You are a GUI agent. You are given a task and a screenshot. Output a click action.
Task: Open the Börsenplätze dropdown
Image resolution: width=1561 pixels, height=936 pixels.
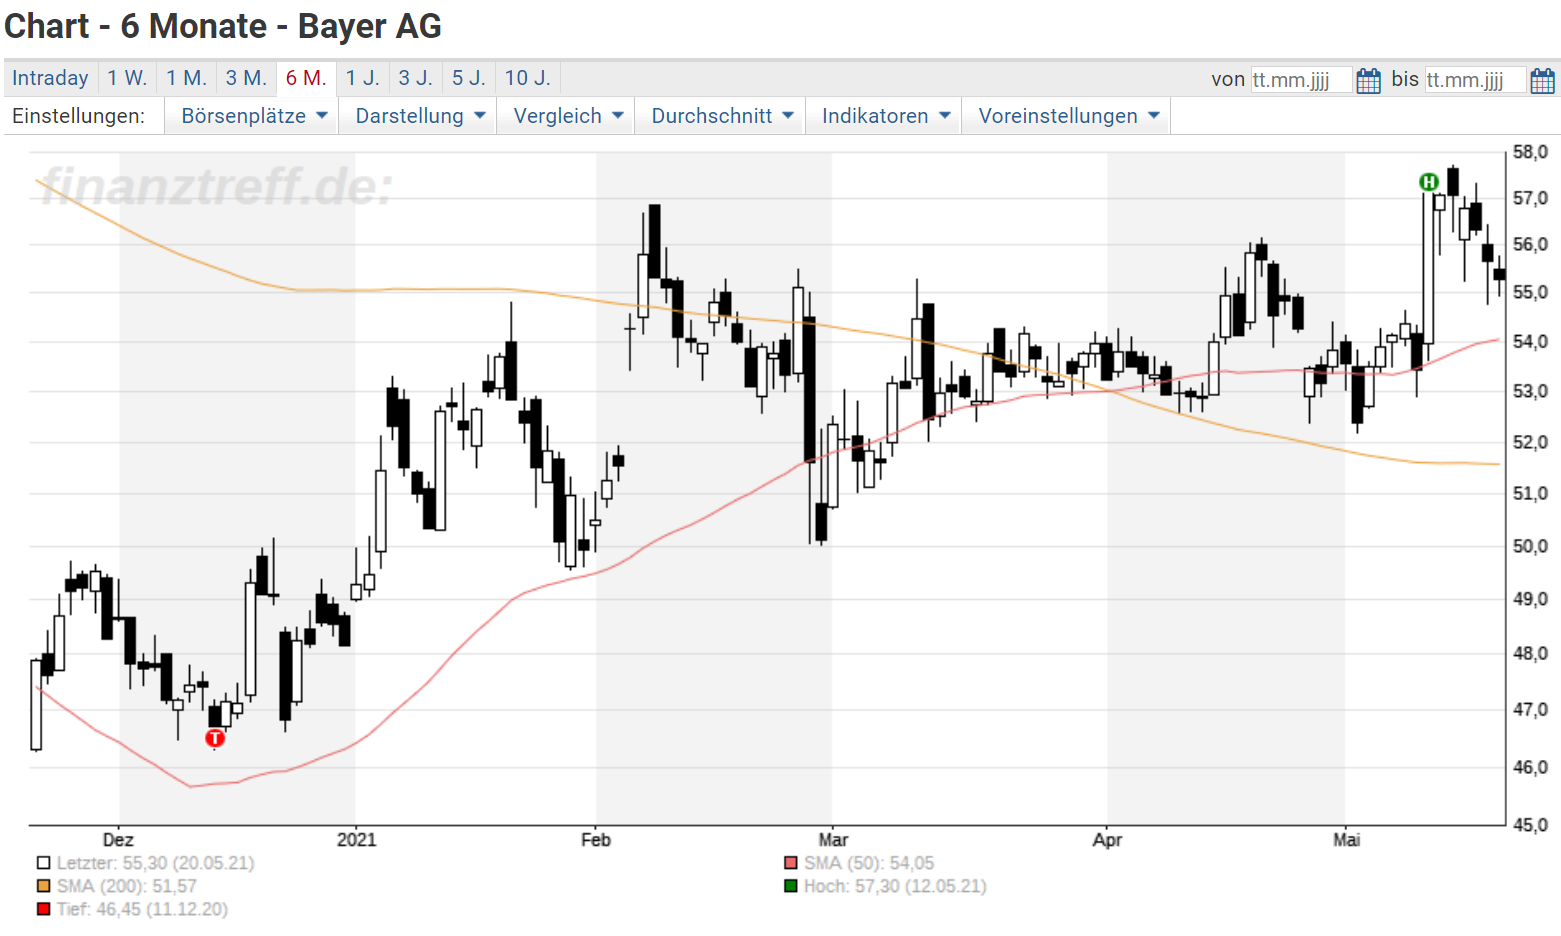click(252, 116)
